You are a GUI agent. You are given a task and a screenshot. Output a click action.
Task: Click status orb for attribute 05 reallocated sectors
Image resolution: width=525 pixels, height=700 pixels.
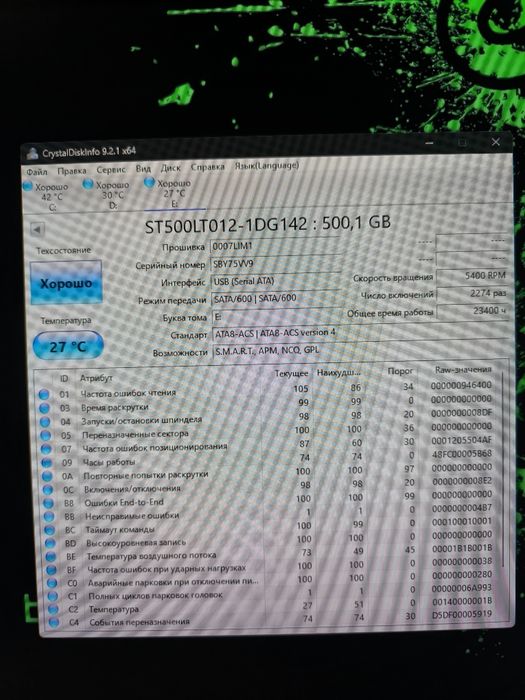(46, 435)
